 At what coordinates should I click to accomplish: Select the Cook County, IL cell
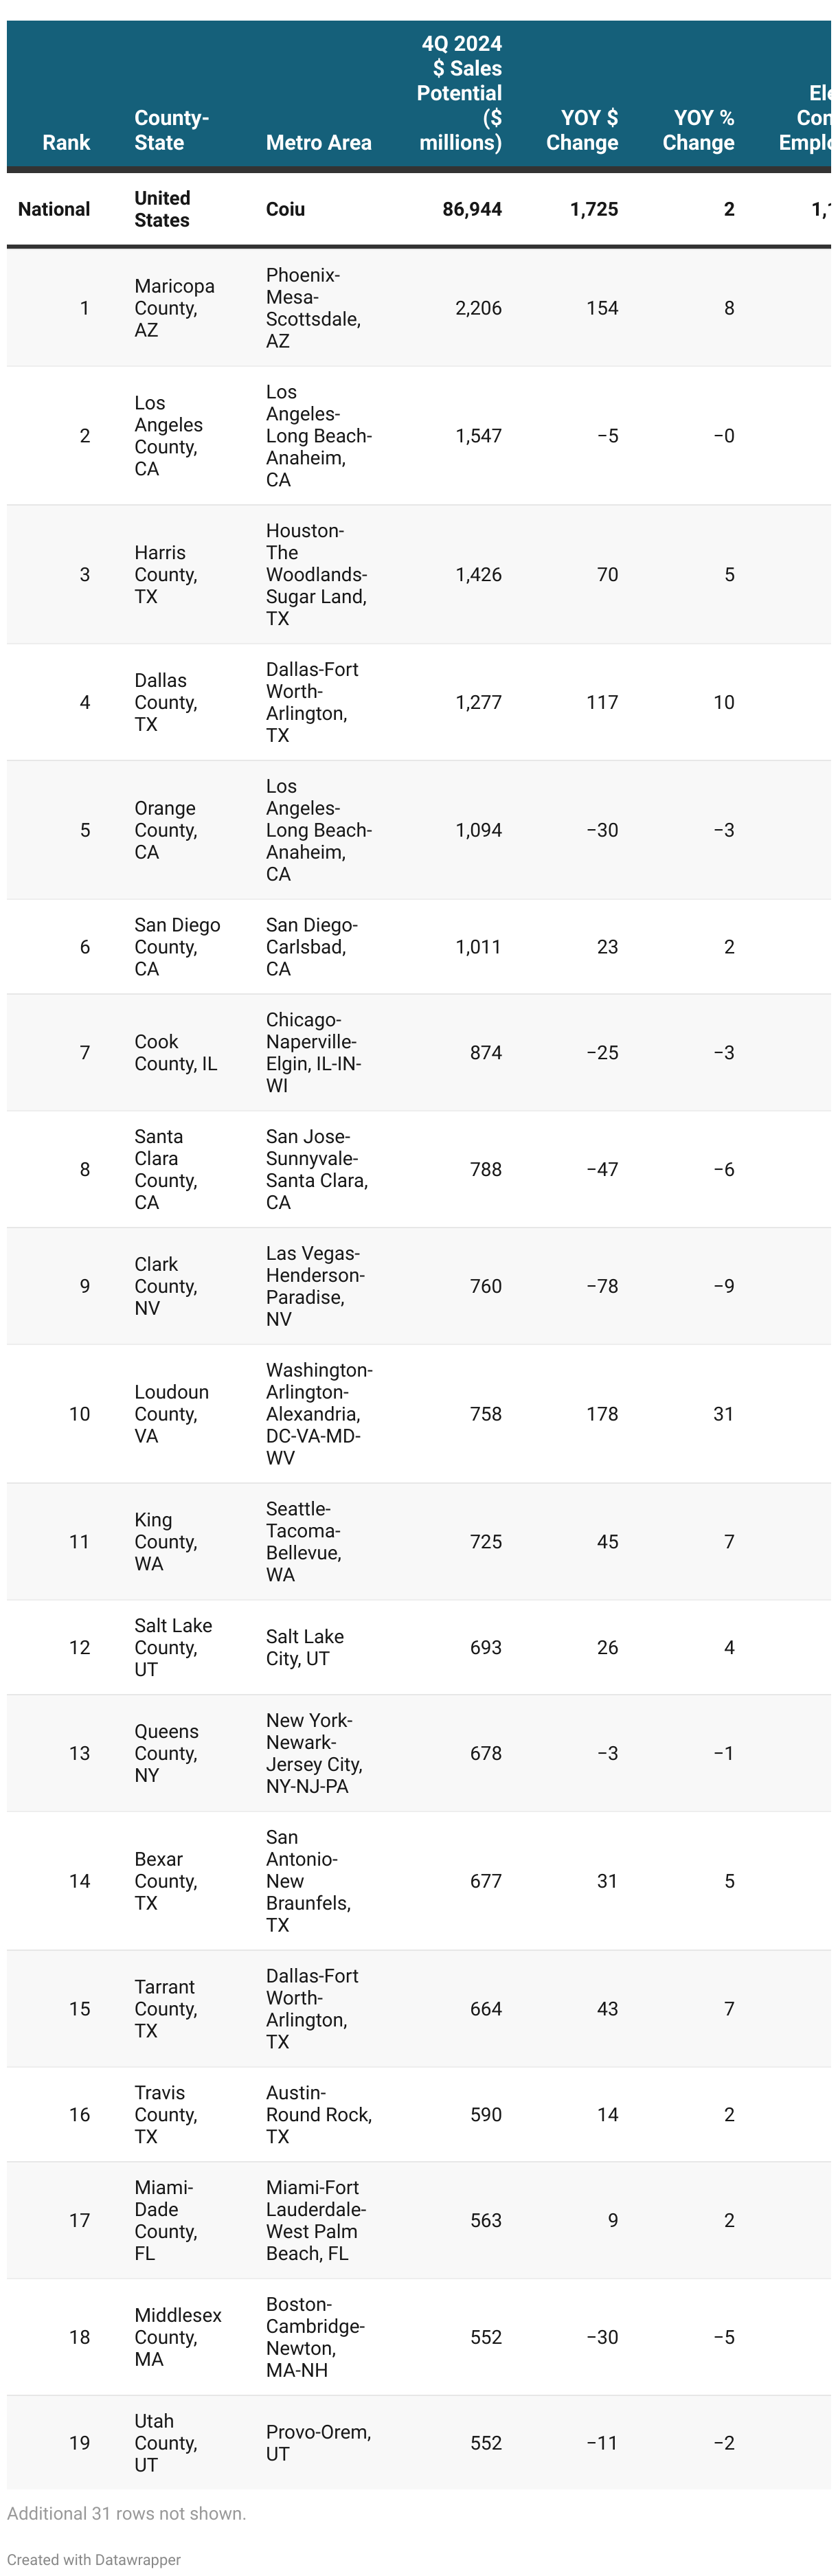pos(176,1053)
